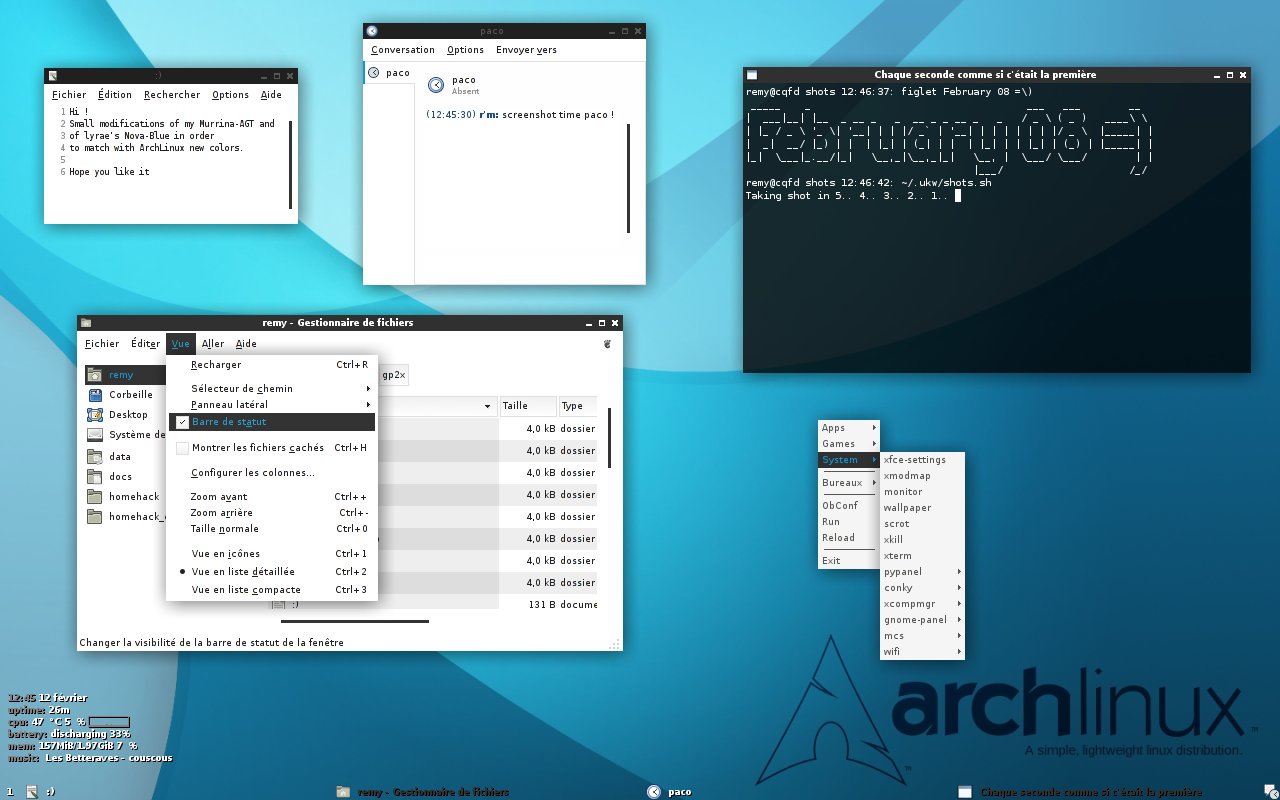The width and height of the screenshot is (1280, 800).
Task: Click the file manager's horizontal scrollbar
Action: 355,622
